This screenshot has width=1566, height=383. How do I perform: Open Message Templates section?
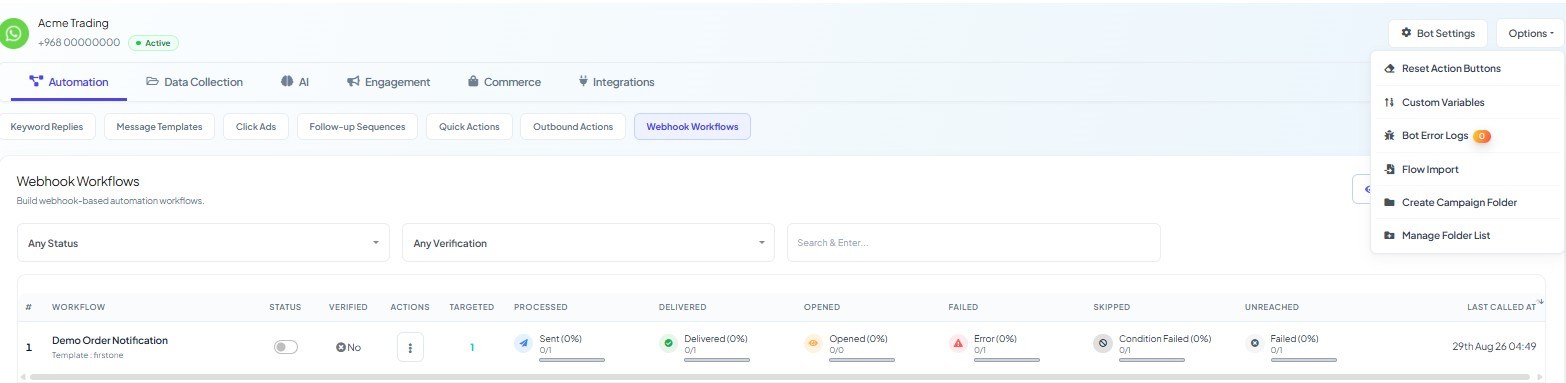[159, 127]
